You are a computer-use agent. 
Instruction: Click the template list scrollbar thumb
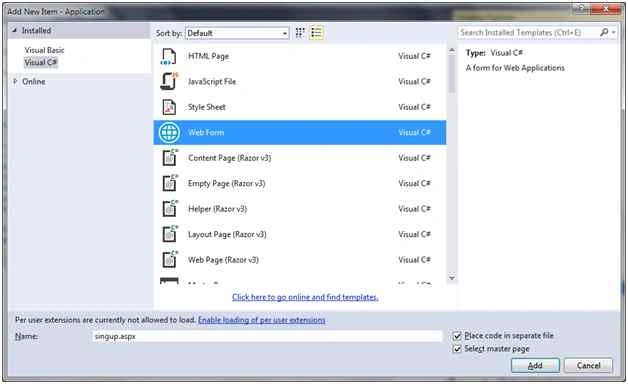coord(452,75)
